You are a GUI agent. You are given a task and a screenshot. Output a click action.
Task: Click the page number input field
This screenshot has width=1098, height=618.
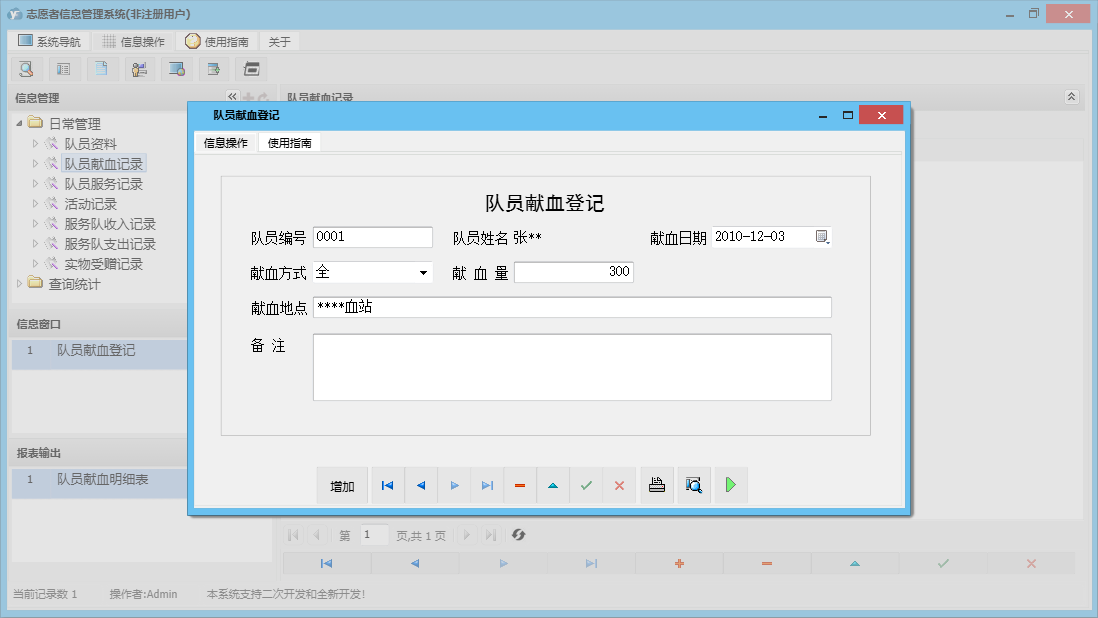(x=374, y=535)
